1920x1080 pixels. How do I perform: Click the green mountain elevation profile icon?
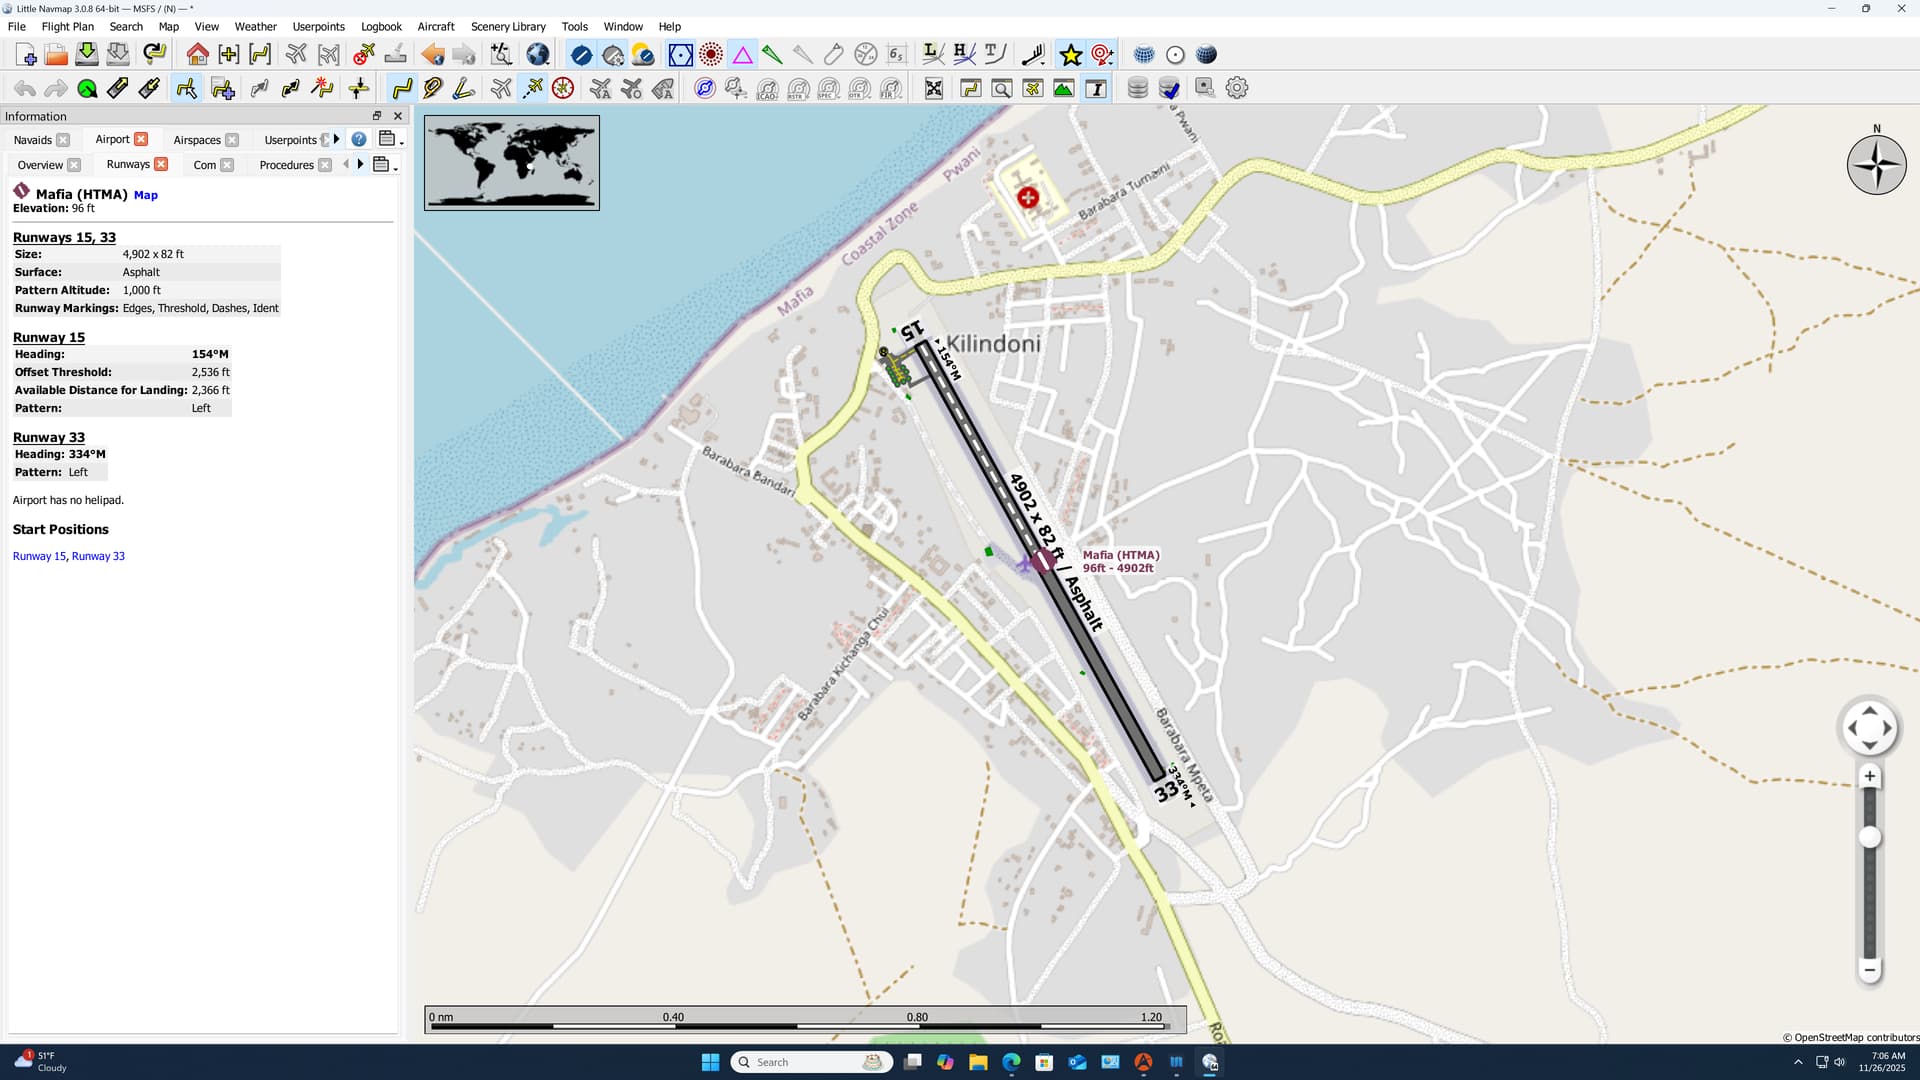click(1064, 89)
